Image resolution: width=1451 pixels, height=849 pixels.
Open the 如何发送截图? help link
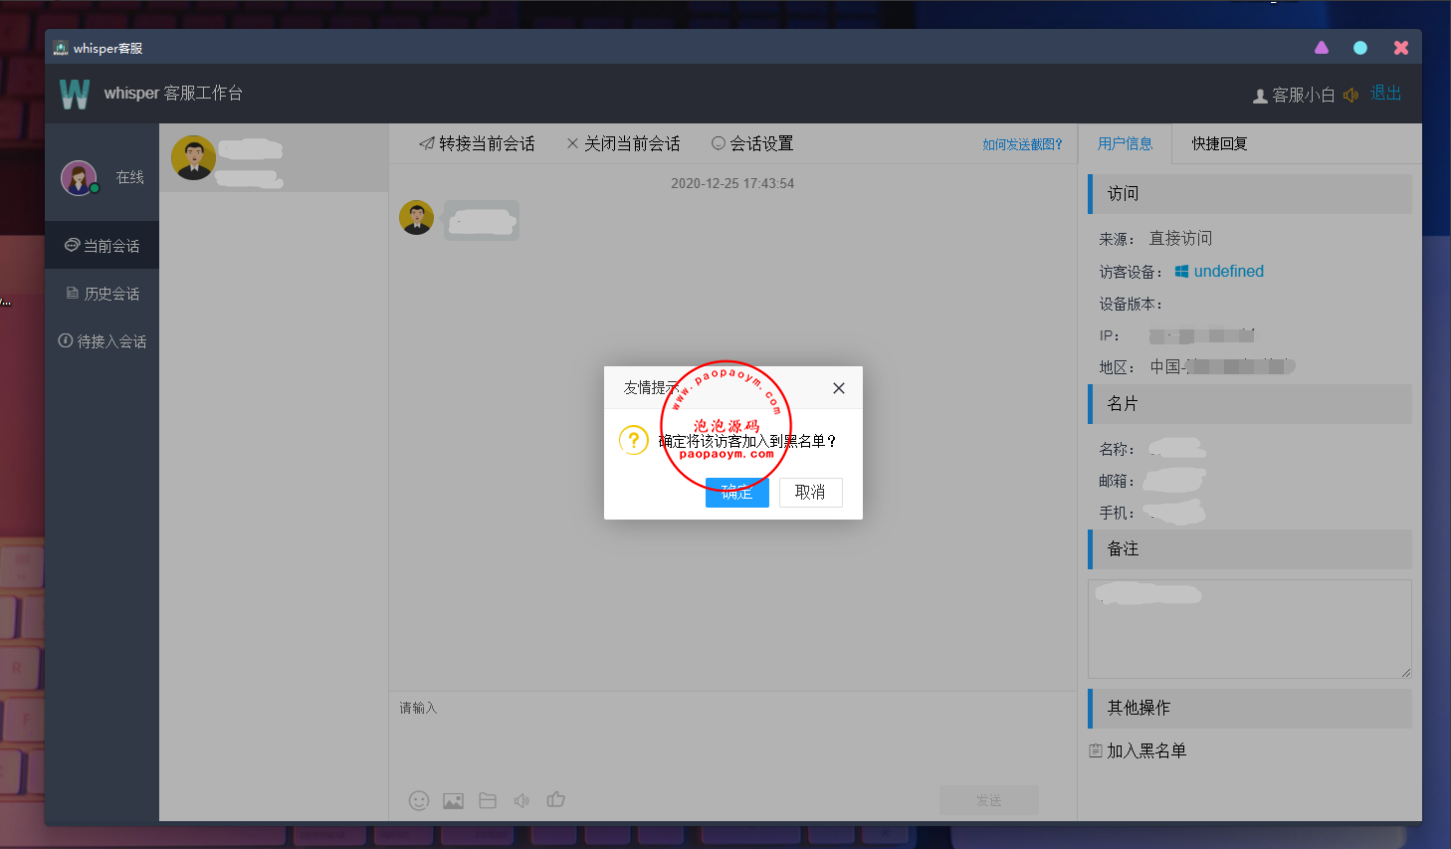click(1022, 145)
